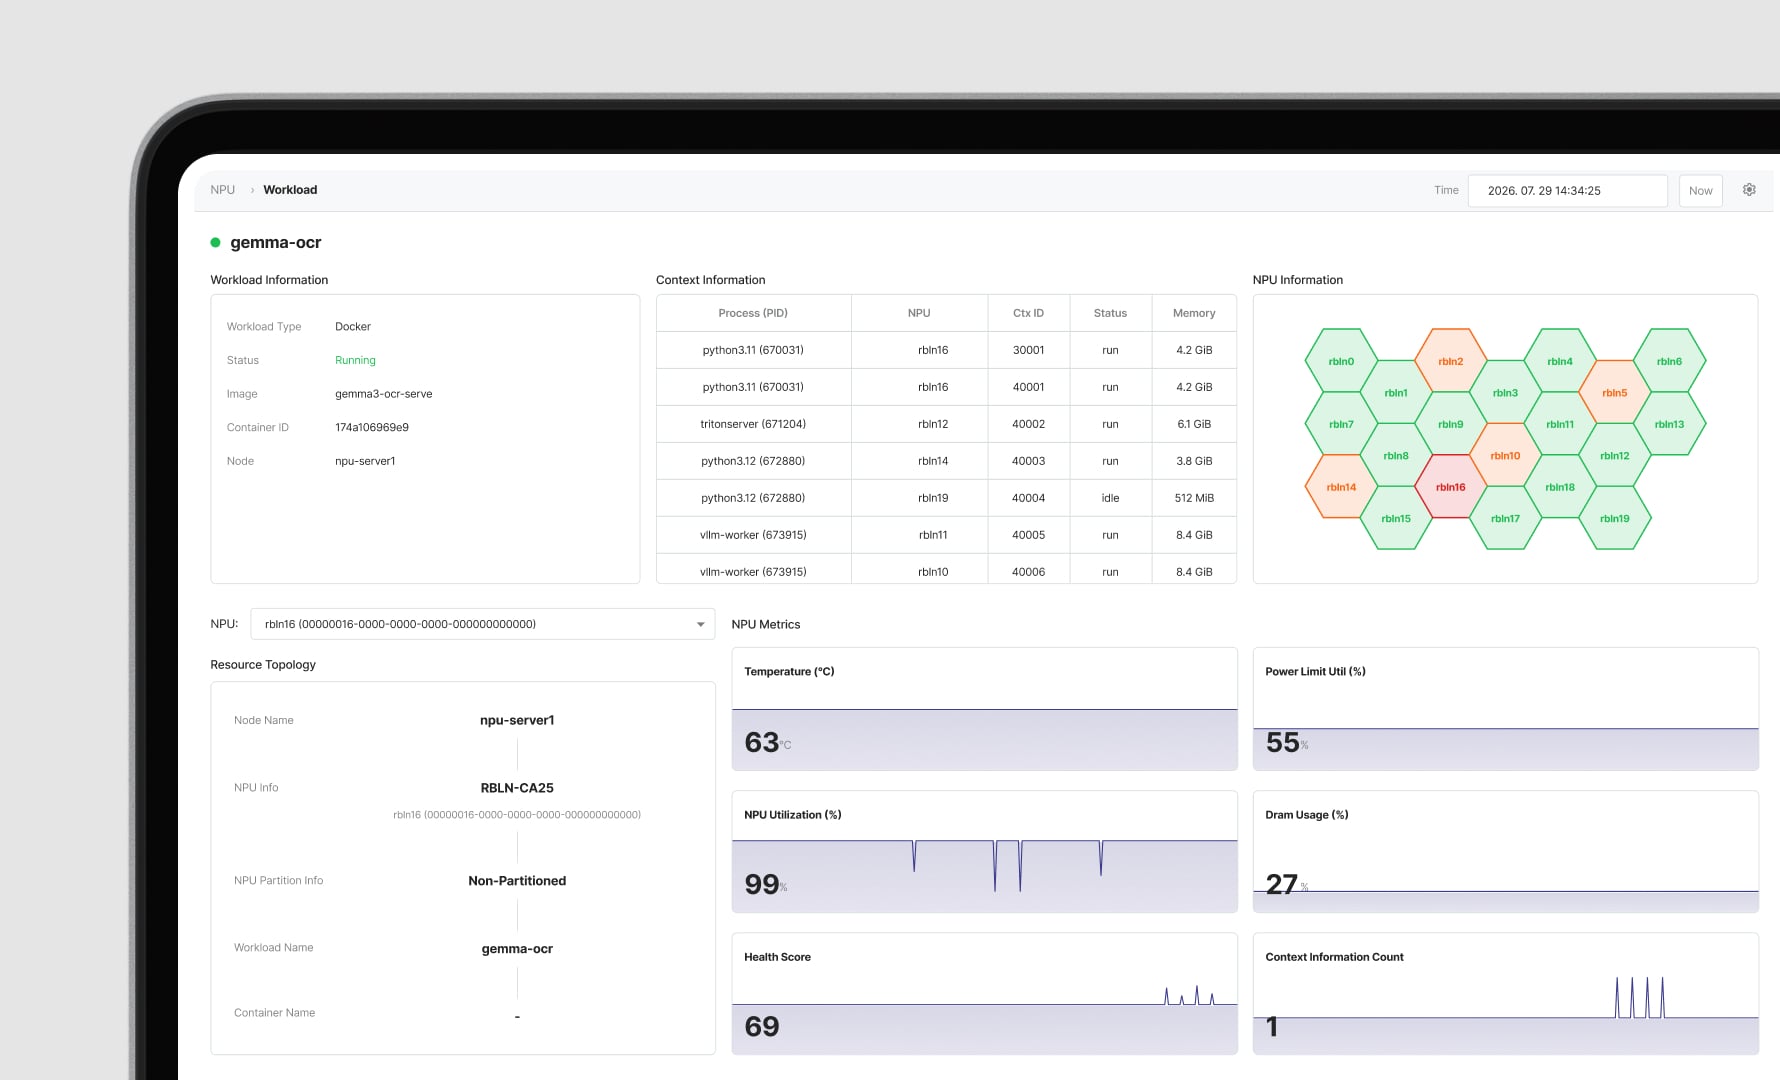The width and height of the screenshot is (1780, 1080).
Task: Select the Workload breadcrumb
Action: (x=290, y=190)
